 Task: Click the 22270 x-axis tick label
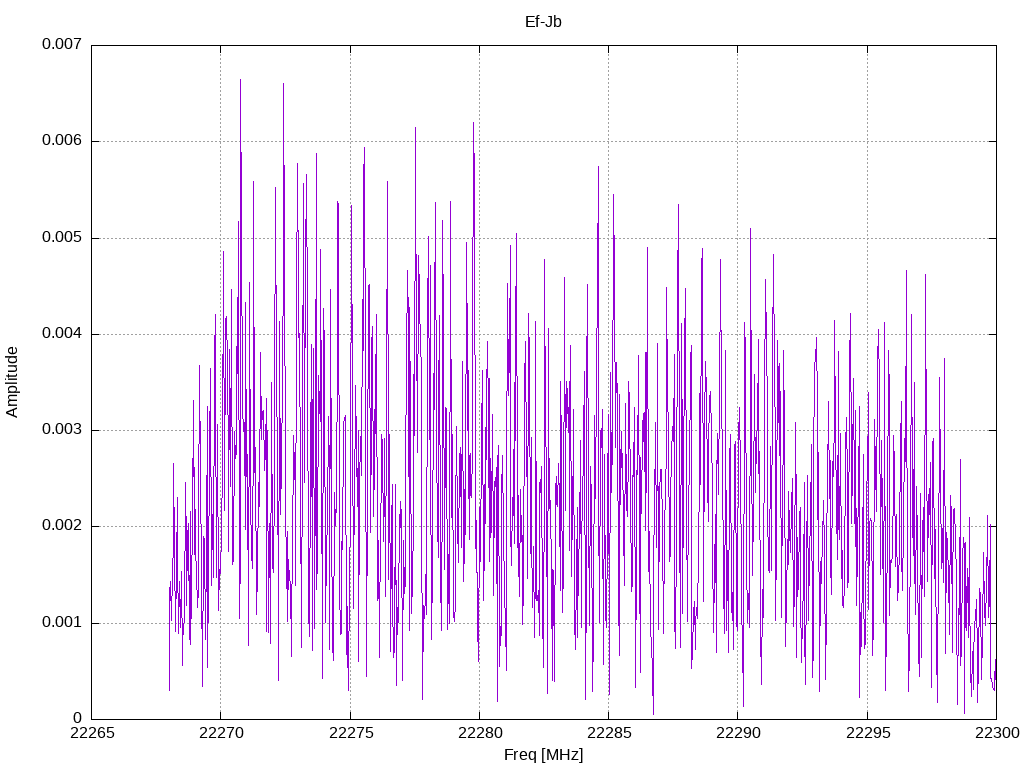(x=221, y=733)
